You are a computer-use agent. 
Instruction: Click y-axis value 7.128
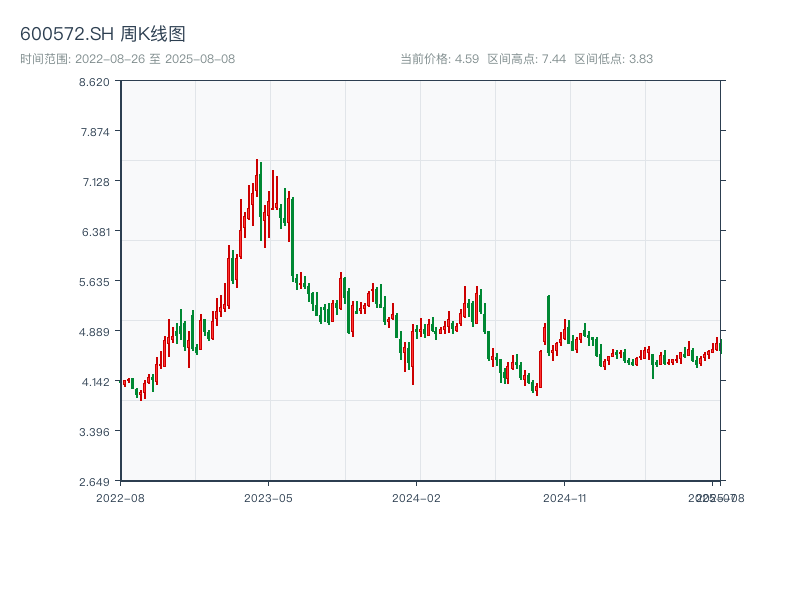(x=96, y=182)
